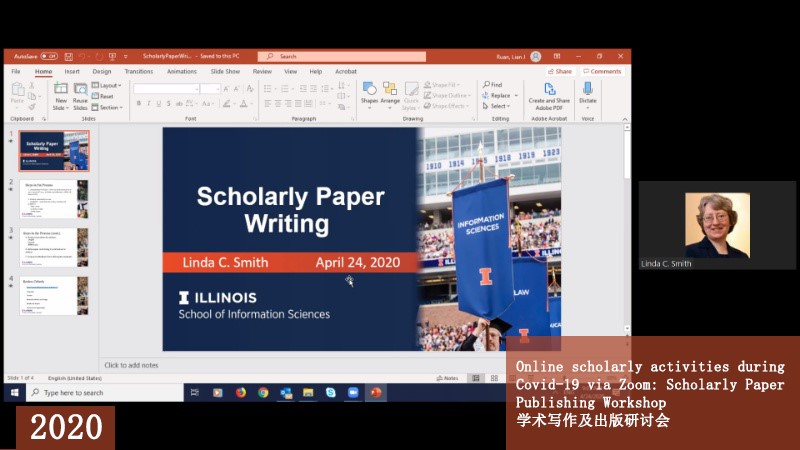800x450 pixels.
Task: Click the font color button
Action: click(x=244, y=104)
